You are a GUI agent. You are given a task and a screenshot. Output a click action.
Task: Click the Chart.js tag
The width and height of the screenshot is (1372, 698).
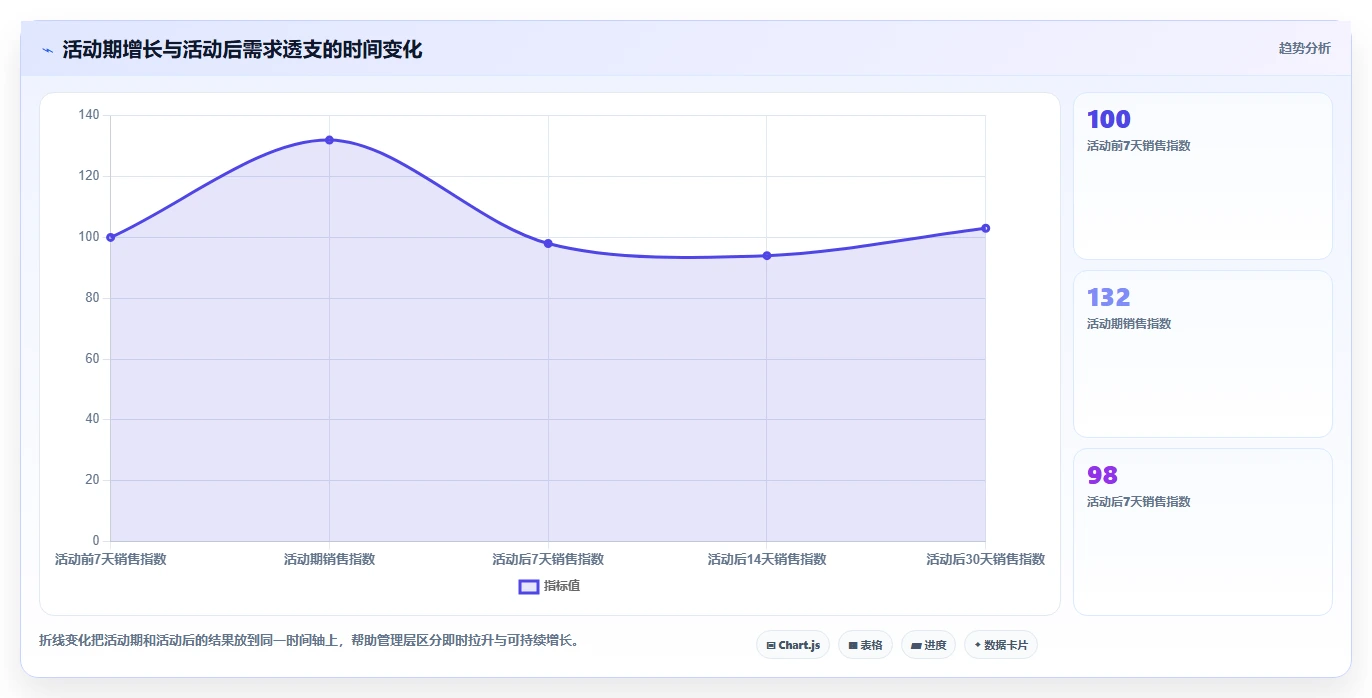click(x=793, y=645)
